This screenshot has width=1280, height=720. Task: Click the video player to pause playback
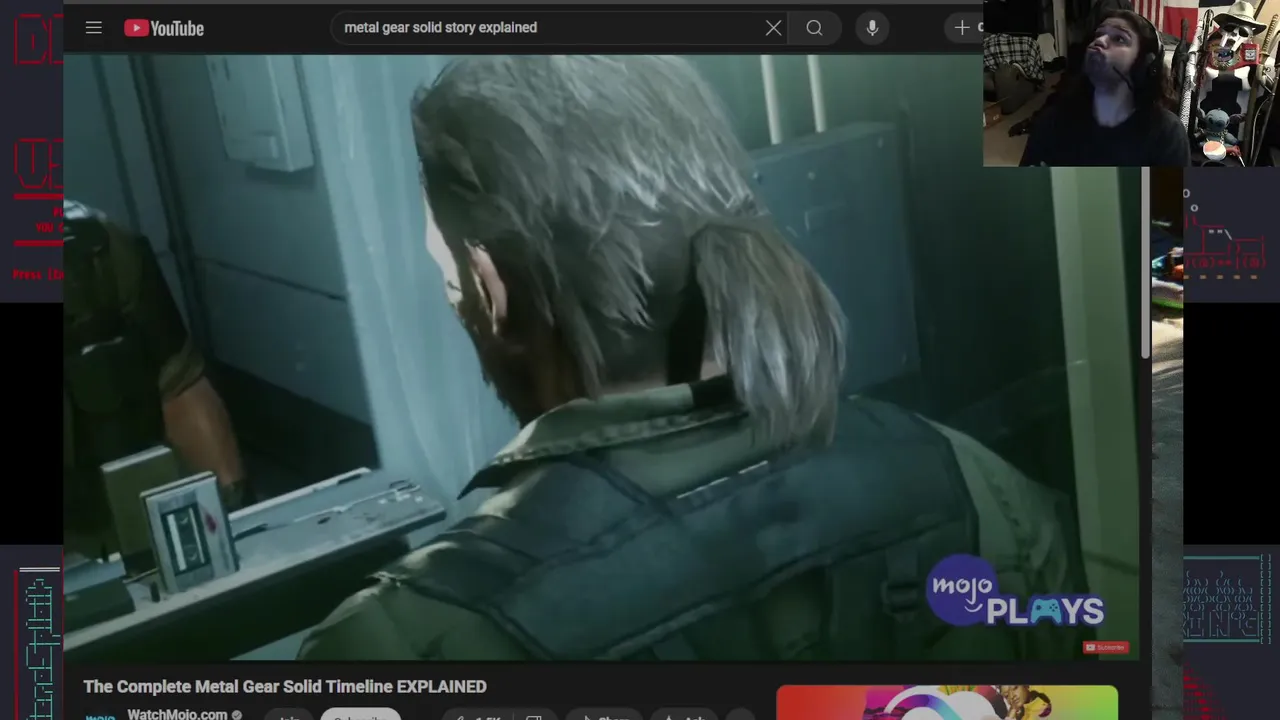click(x=600, y=357)
